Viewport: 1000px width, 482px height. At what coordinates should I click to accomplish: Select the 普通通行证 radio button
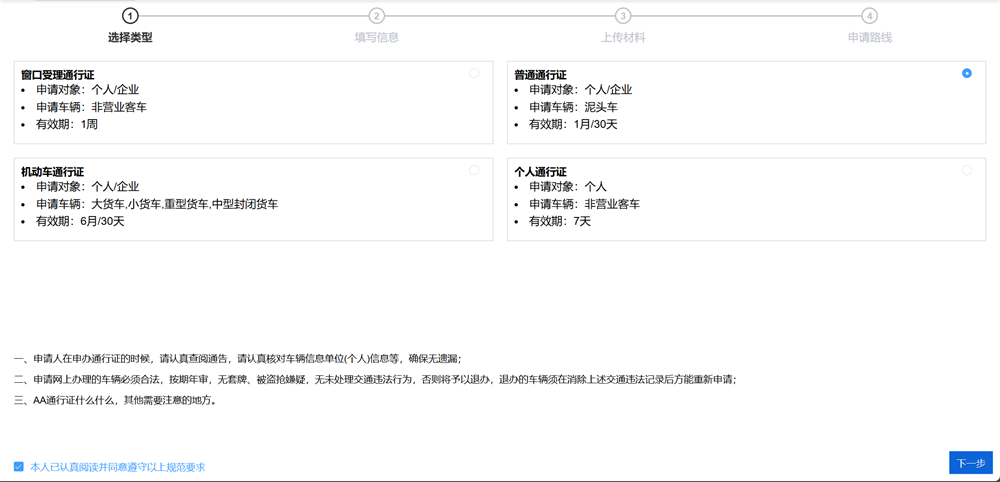click(x=966, y=73)
